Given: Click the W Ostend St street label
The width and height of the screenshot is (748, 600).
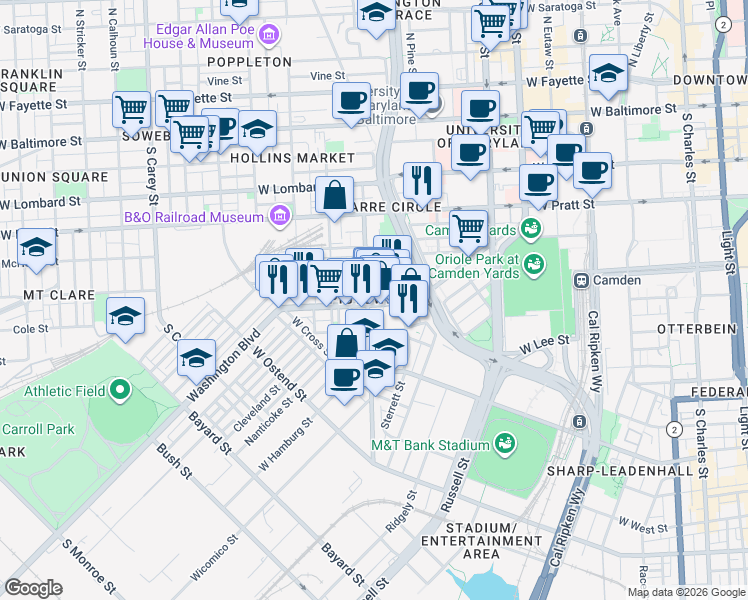Looking at the screenshot, I should click(280, 373).
